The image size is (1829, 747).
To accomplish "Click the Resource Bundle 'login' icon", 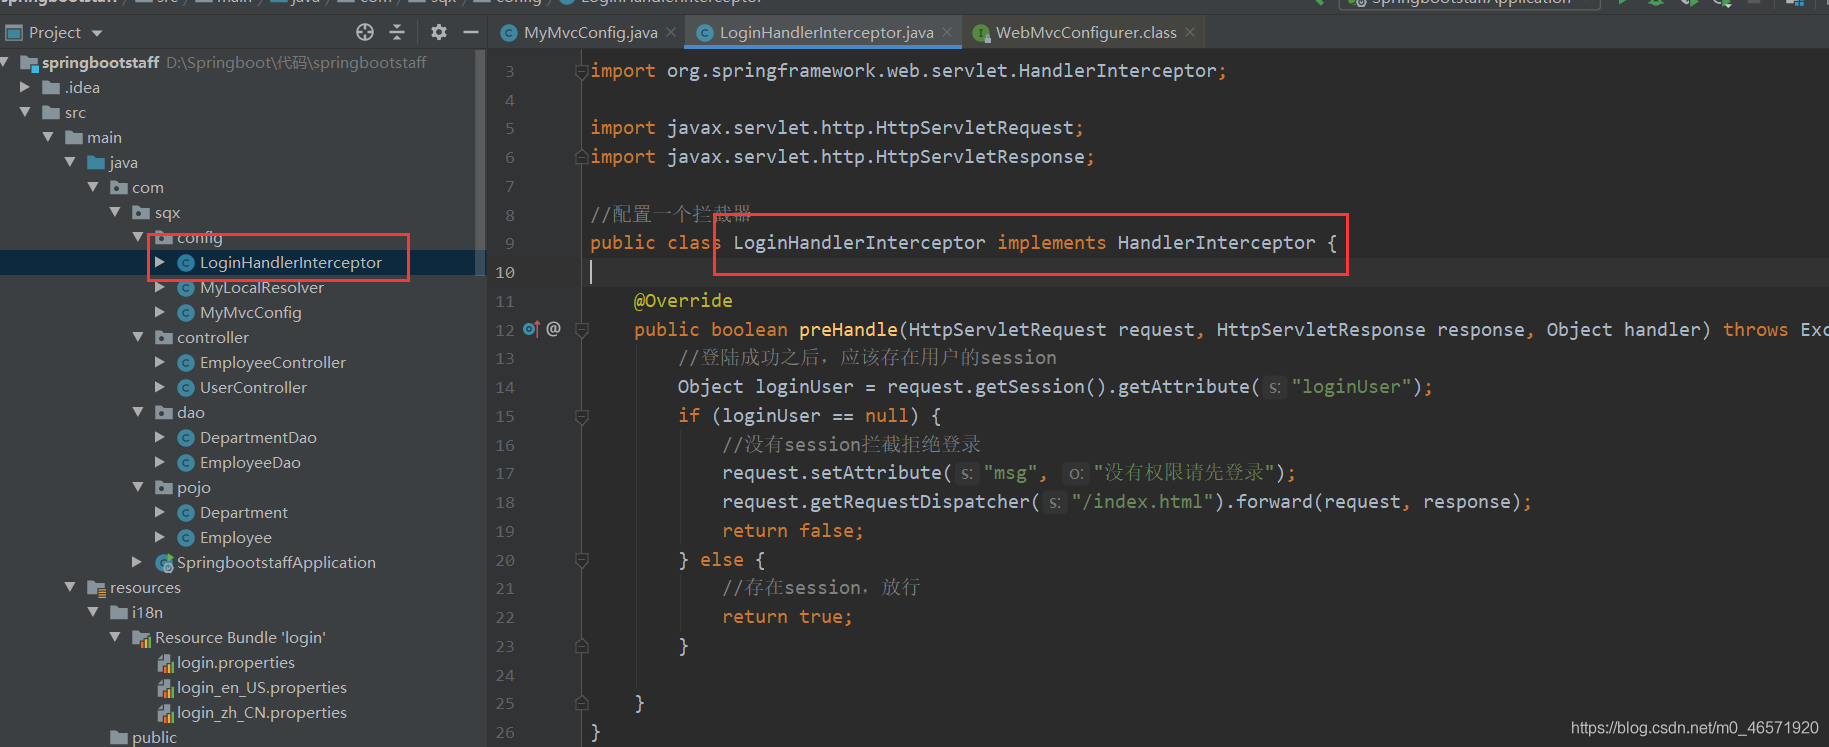I will (142, 639).
